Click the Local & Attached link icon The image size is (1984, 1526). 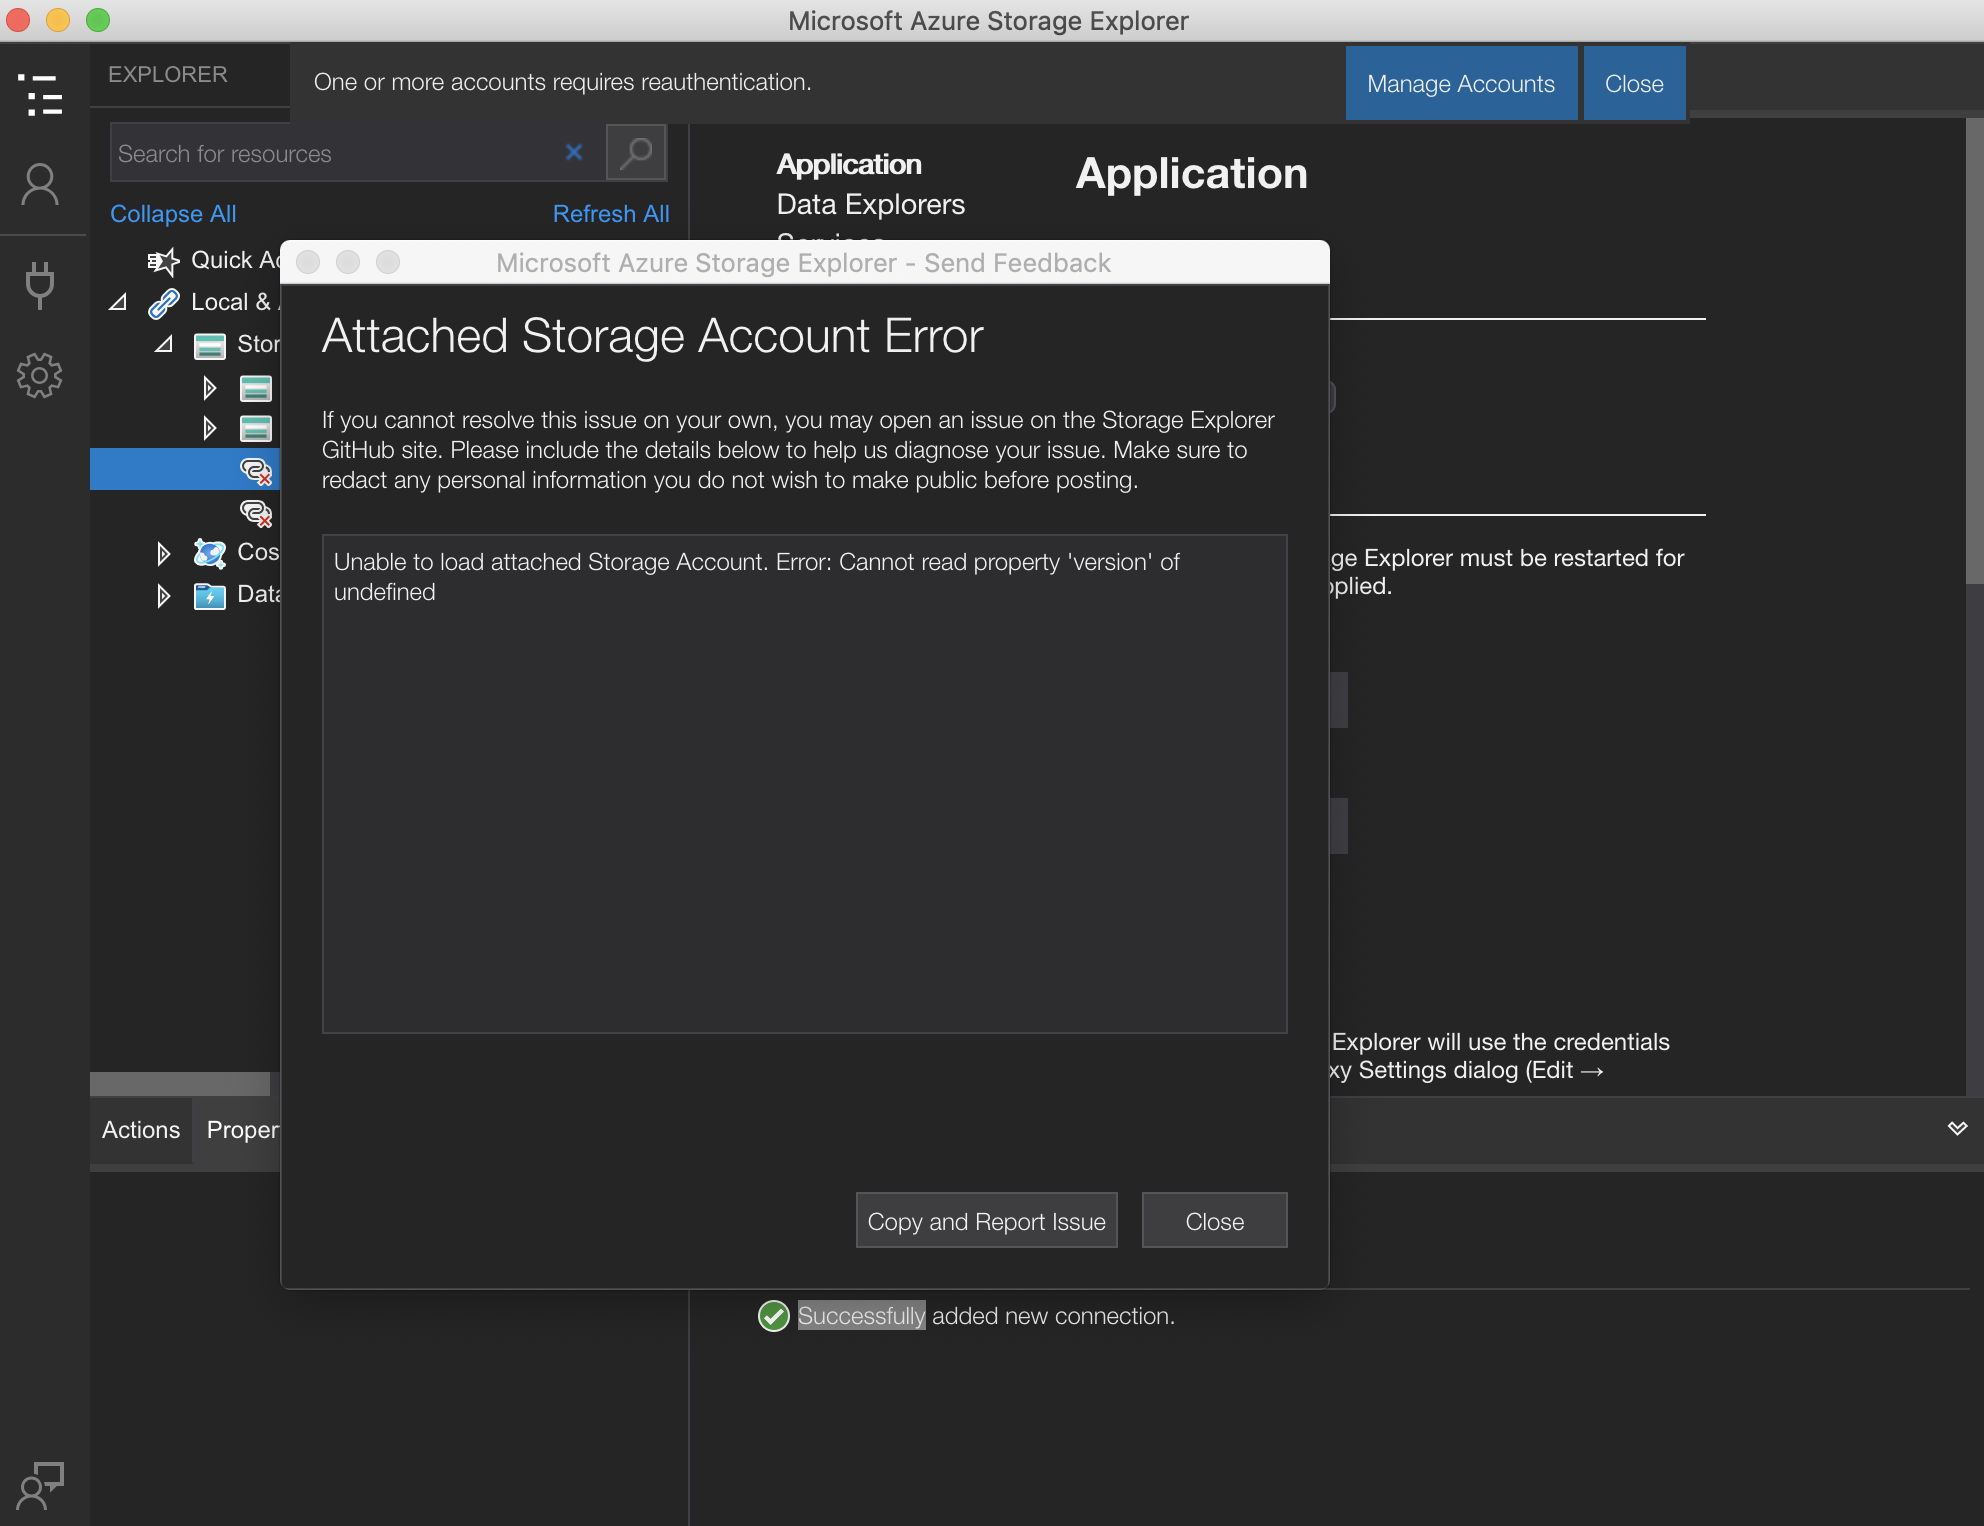pos(164,302)
